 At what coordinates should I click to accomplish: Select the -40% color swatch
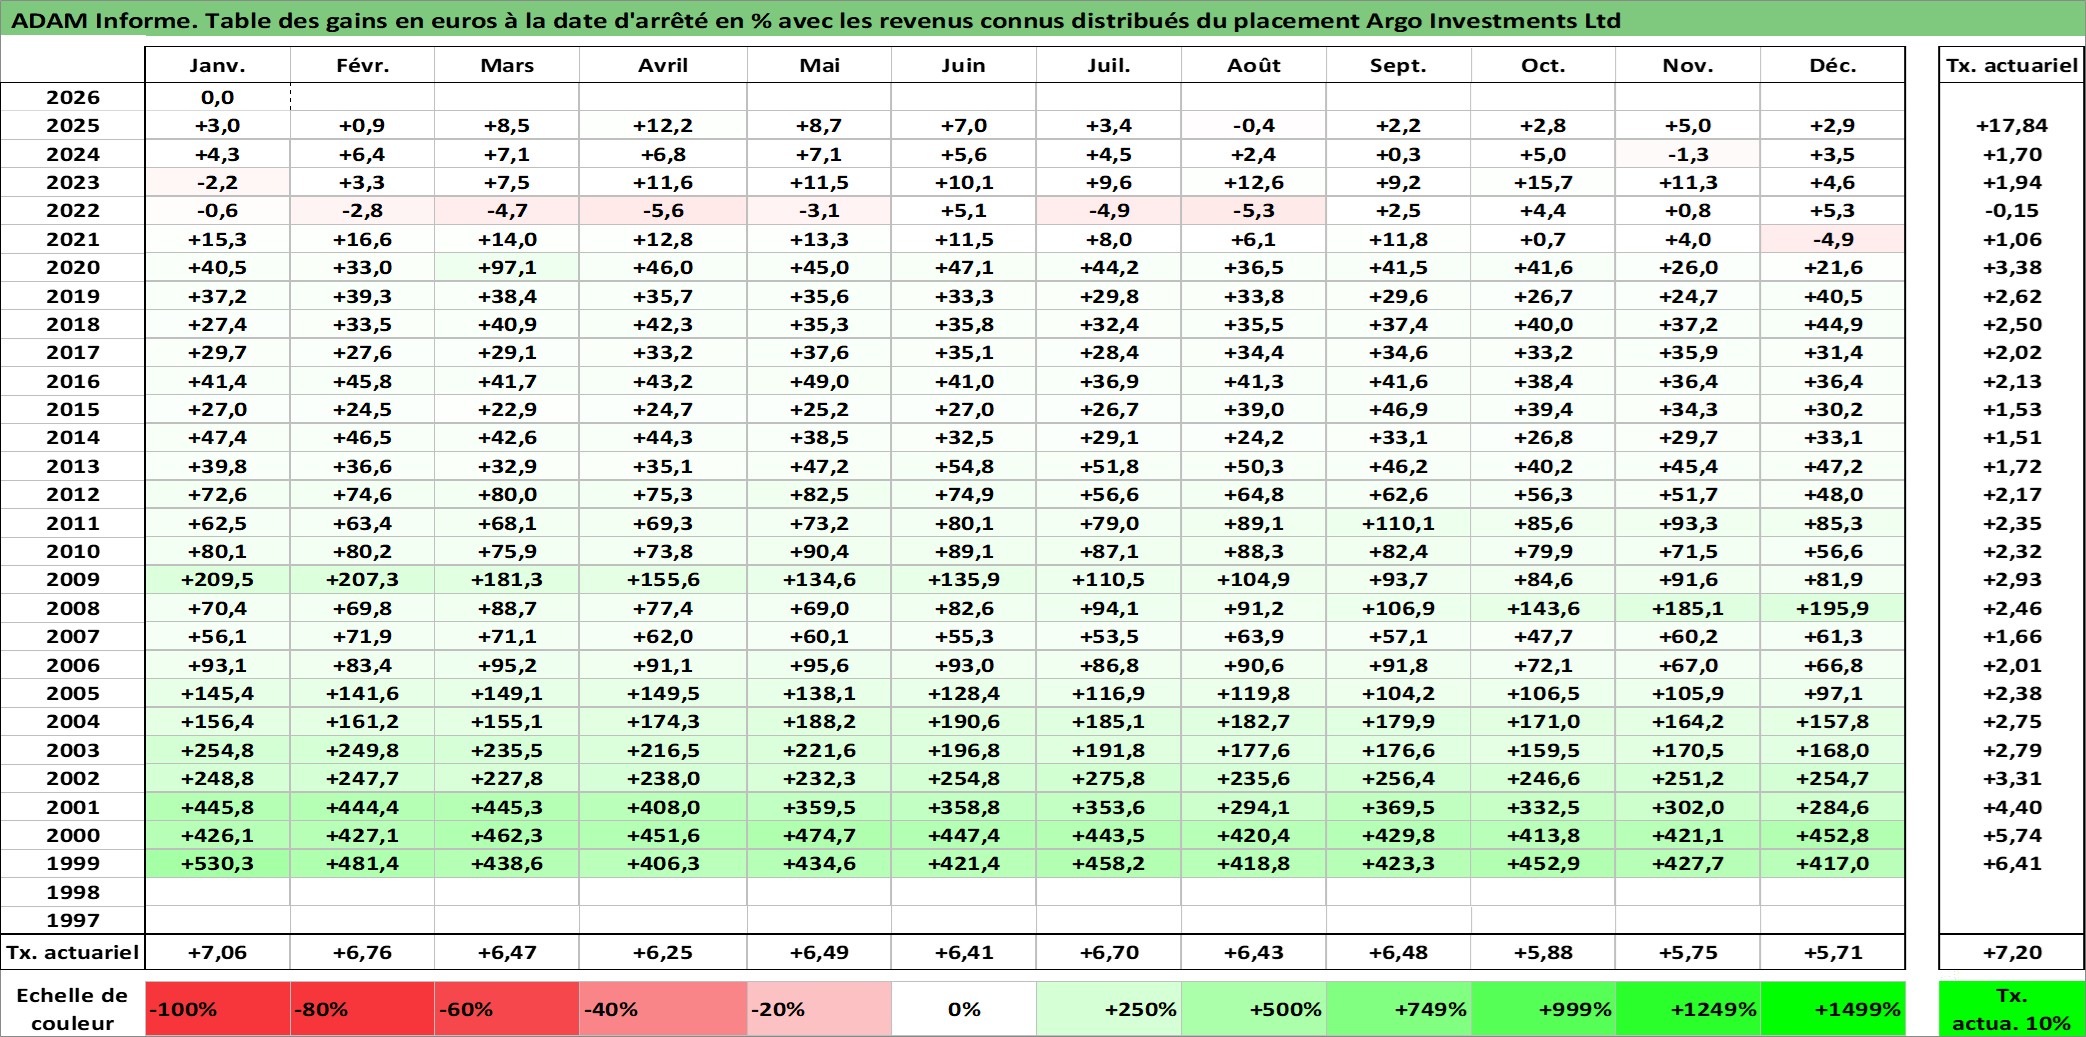tap(663, 1009)
